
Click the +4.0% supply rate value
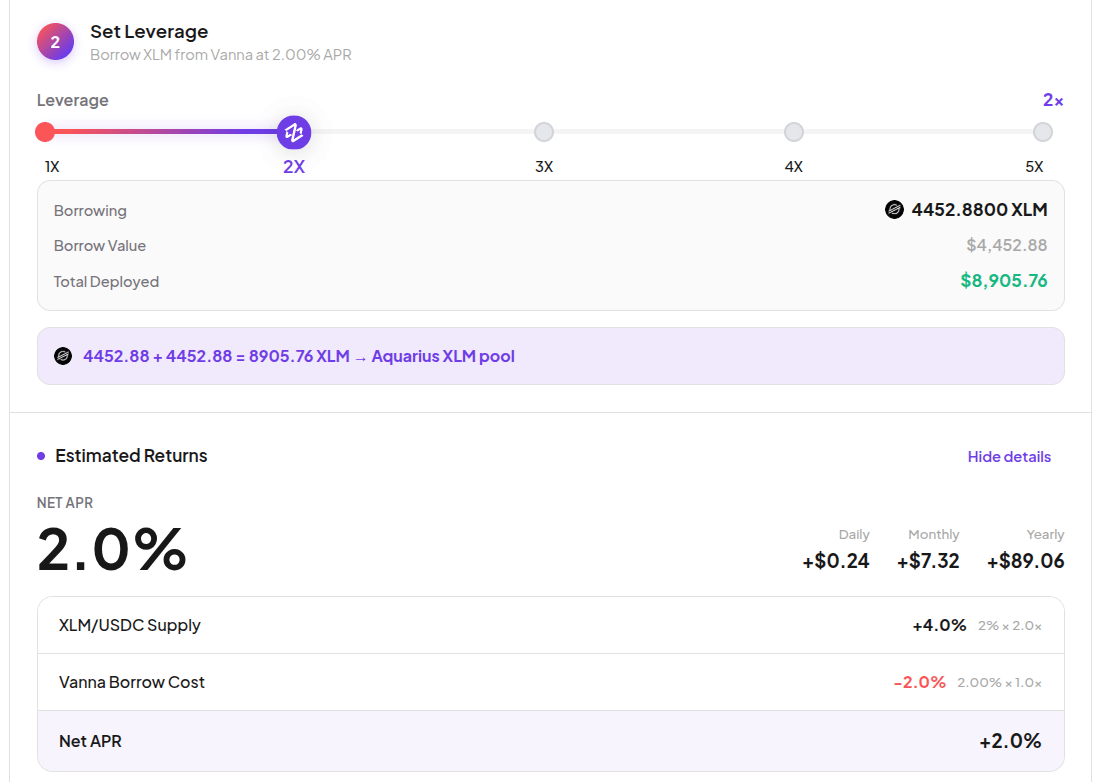click(x=939, y=625)
